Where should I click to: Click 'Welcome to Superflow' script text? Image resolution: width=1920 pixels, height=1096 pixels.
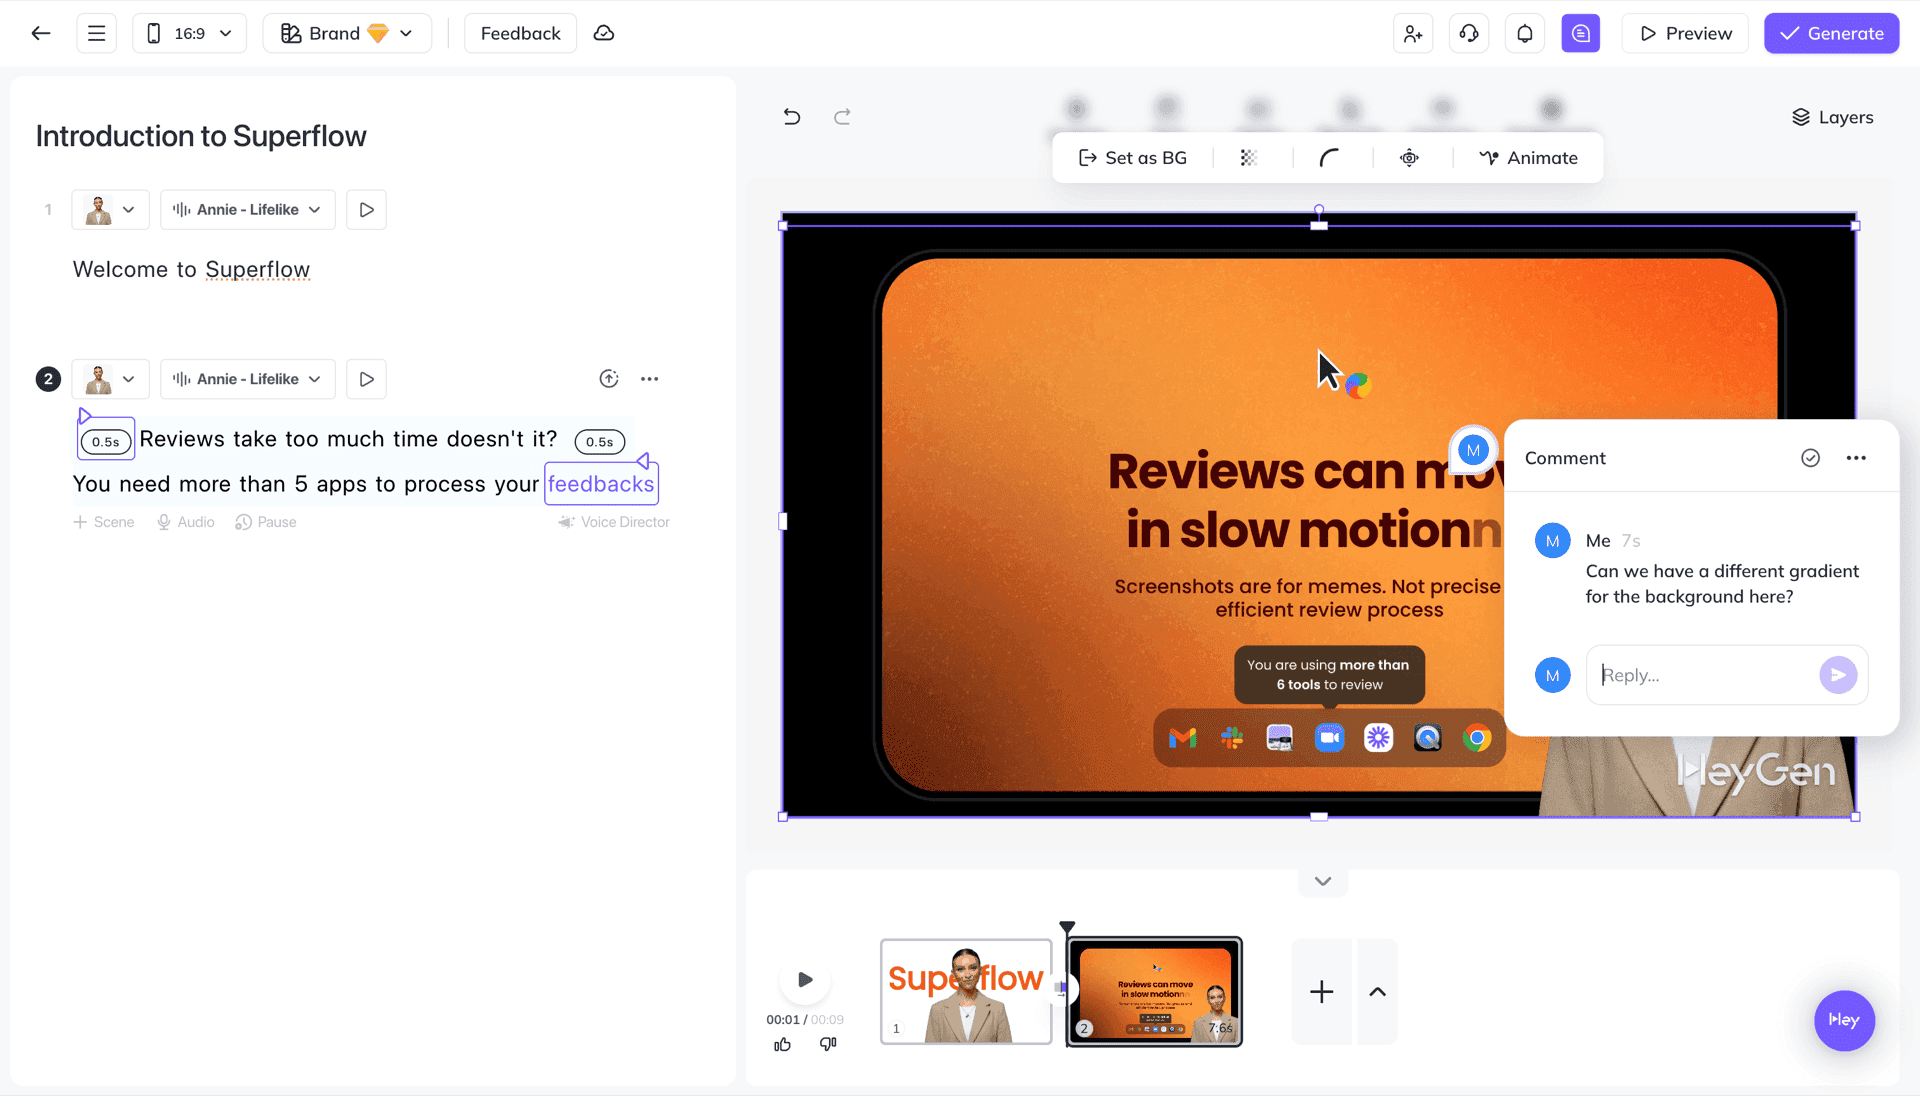(x=191, y=270)
